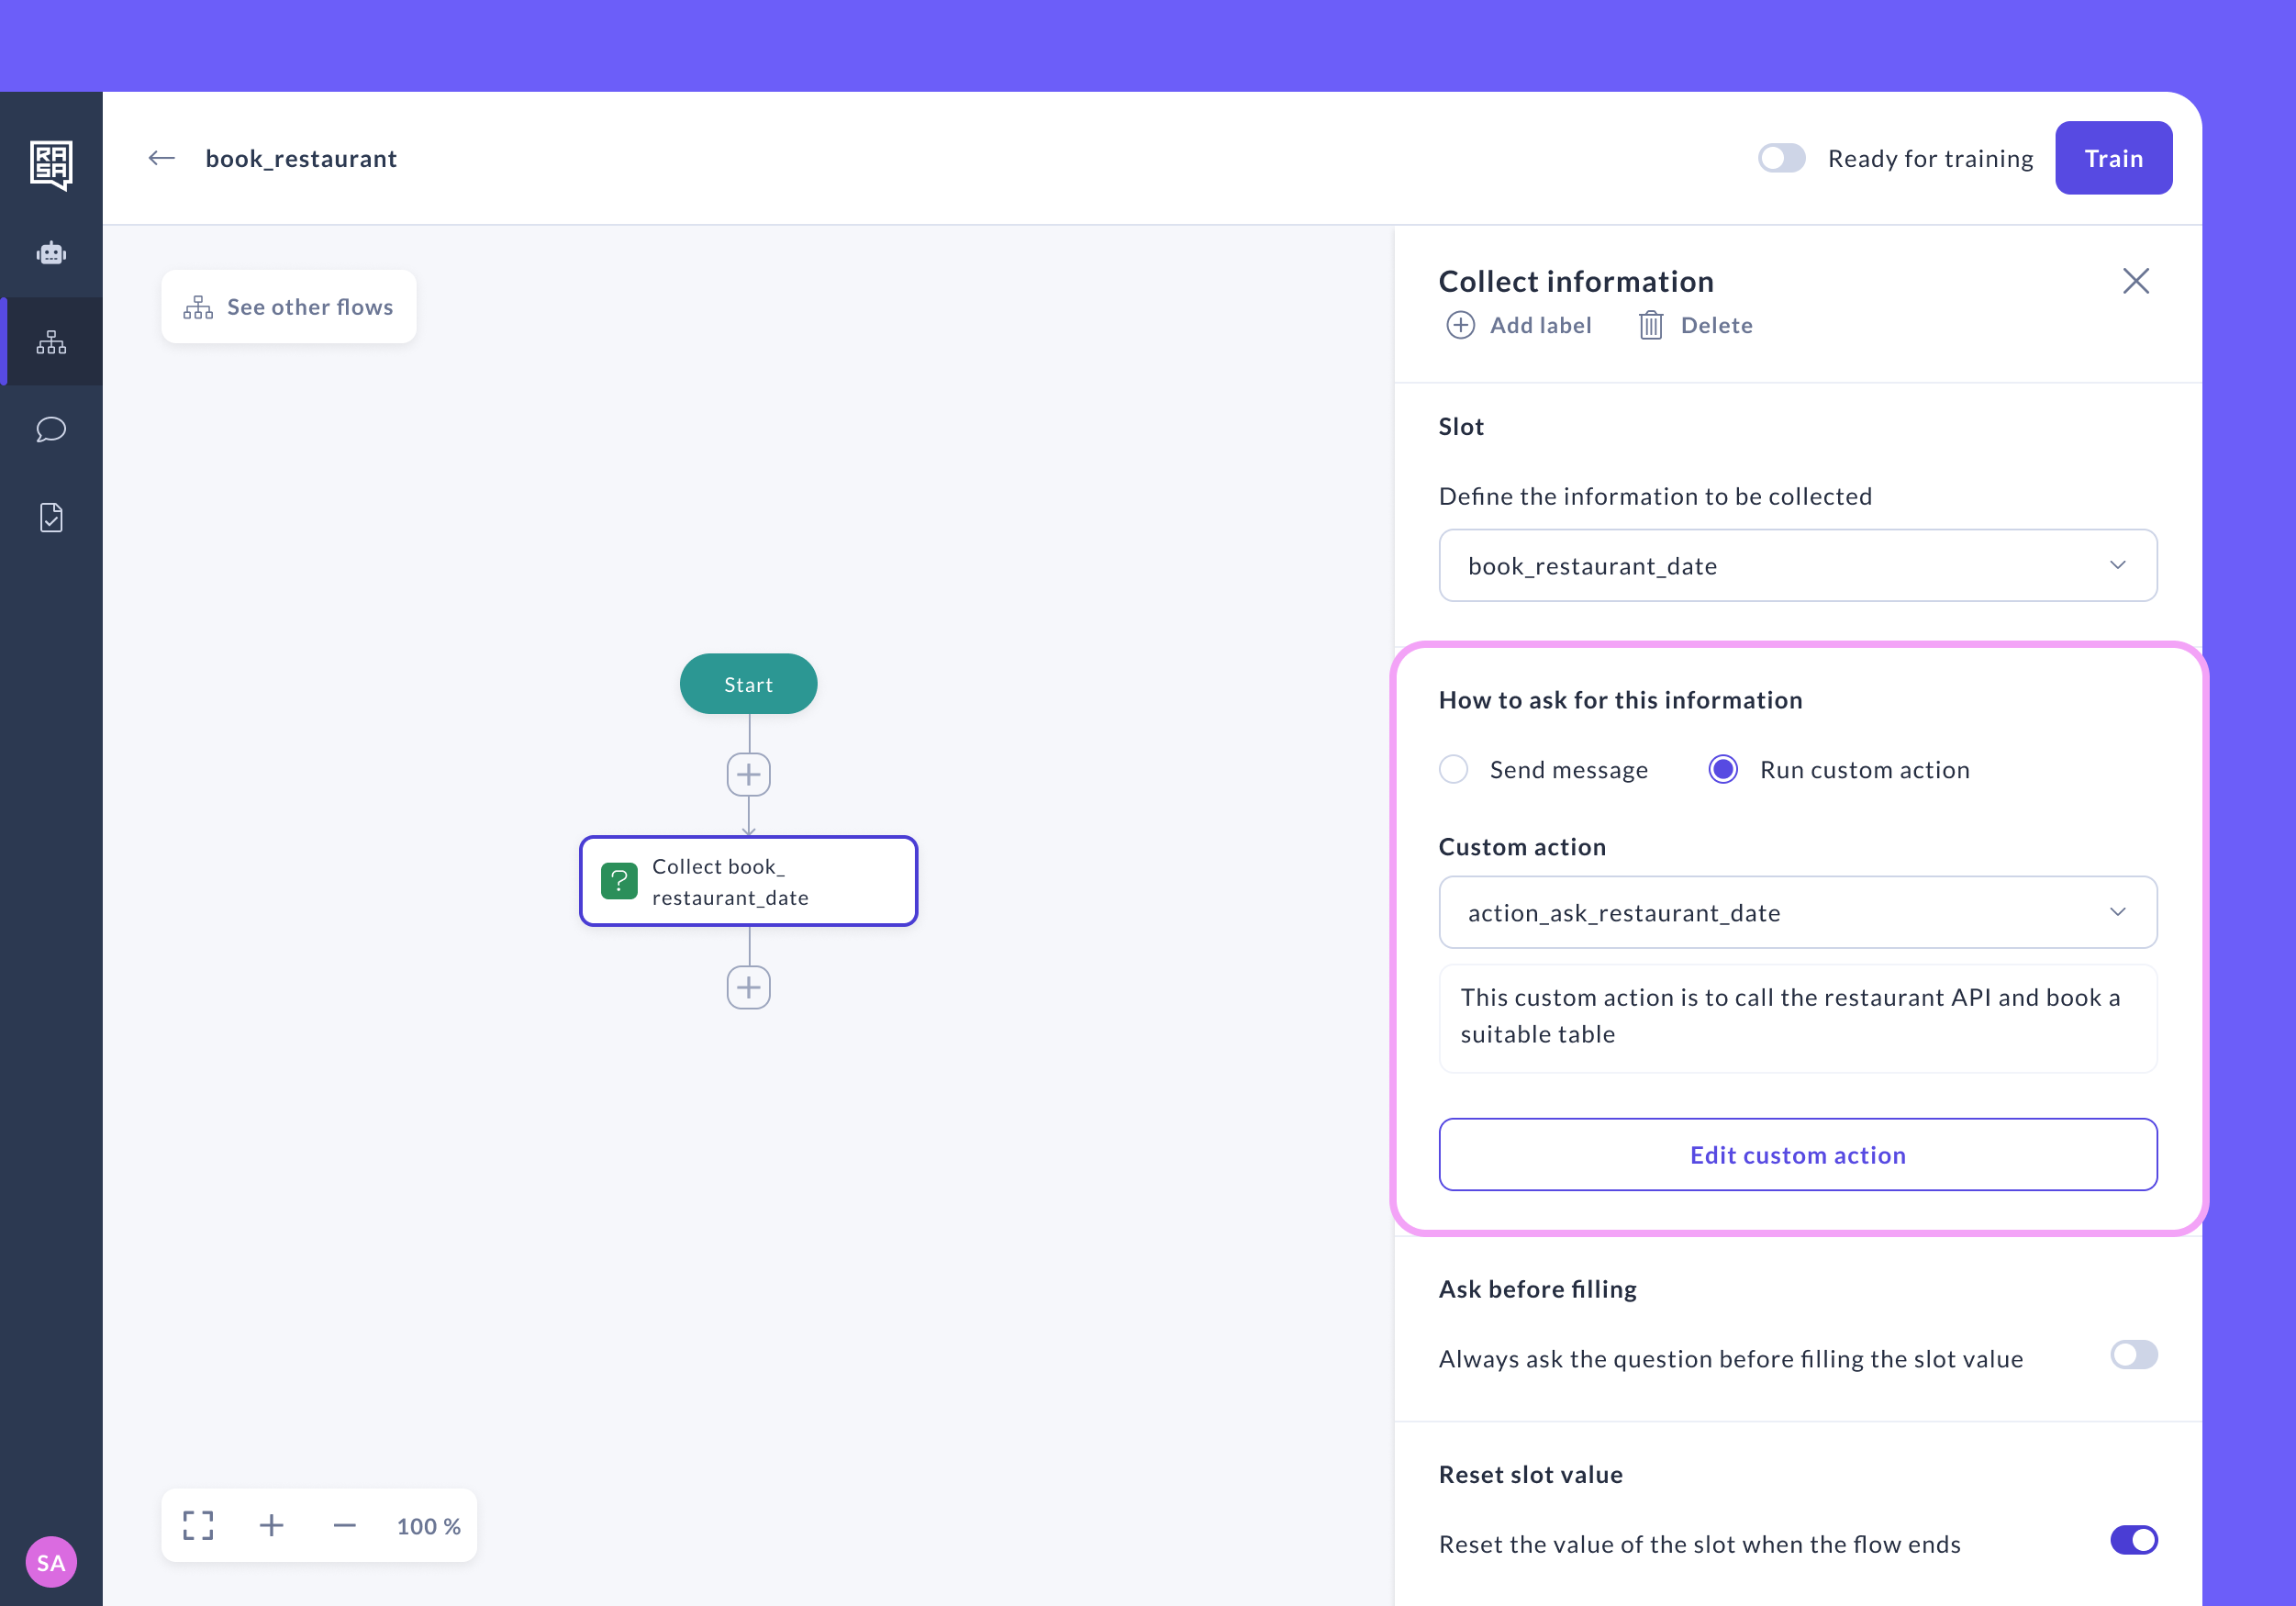Click the Define the information to be collected label

pos(1655,496)
